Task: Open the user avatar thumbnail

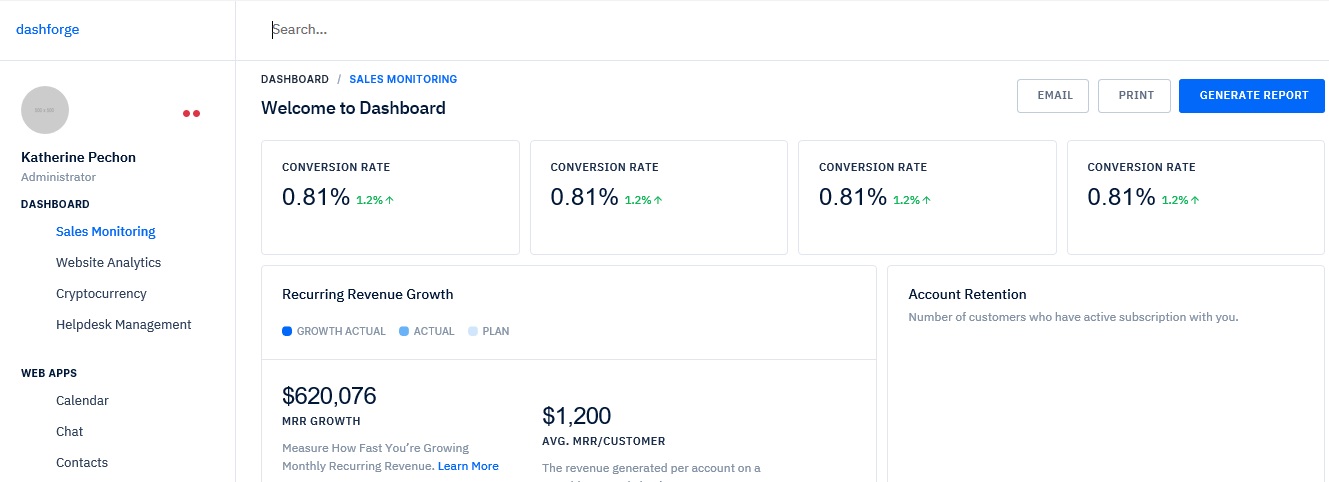Action: (45, 110)
